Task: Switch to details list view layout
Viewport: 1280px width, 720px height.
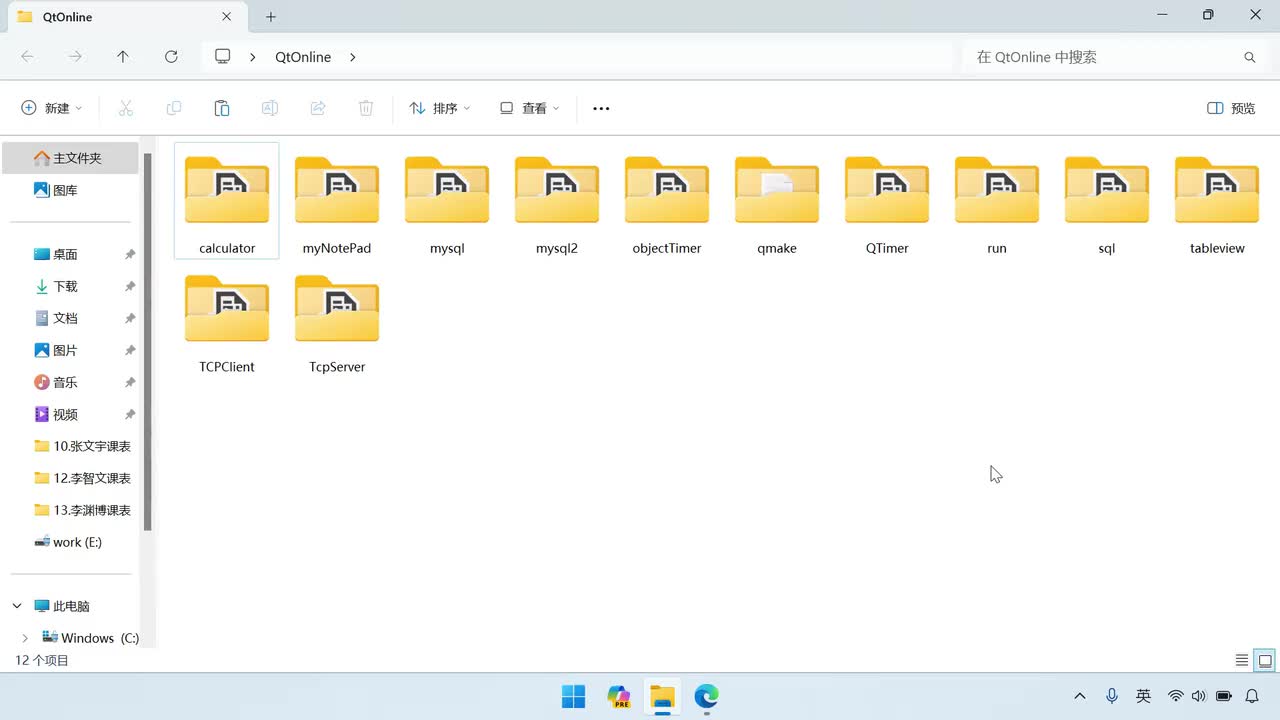Action: click(x=1242, y=660)
